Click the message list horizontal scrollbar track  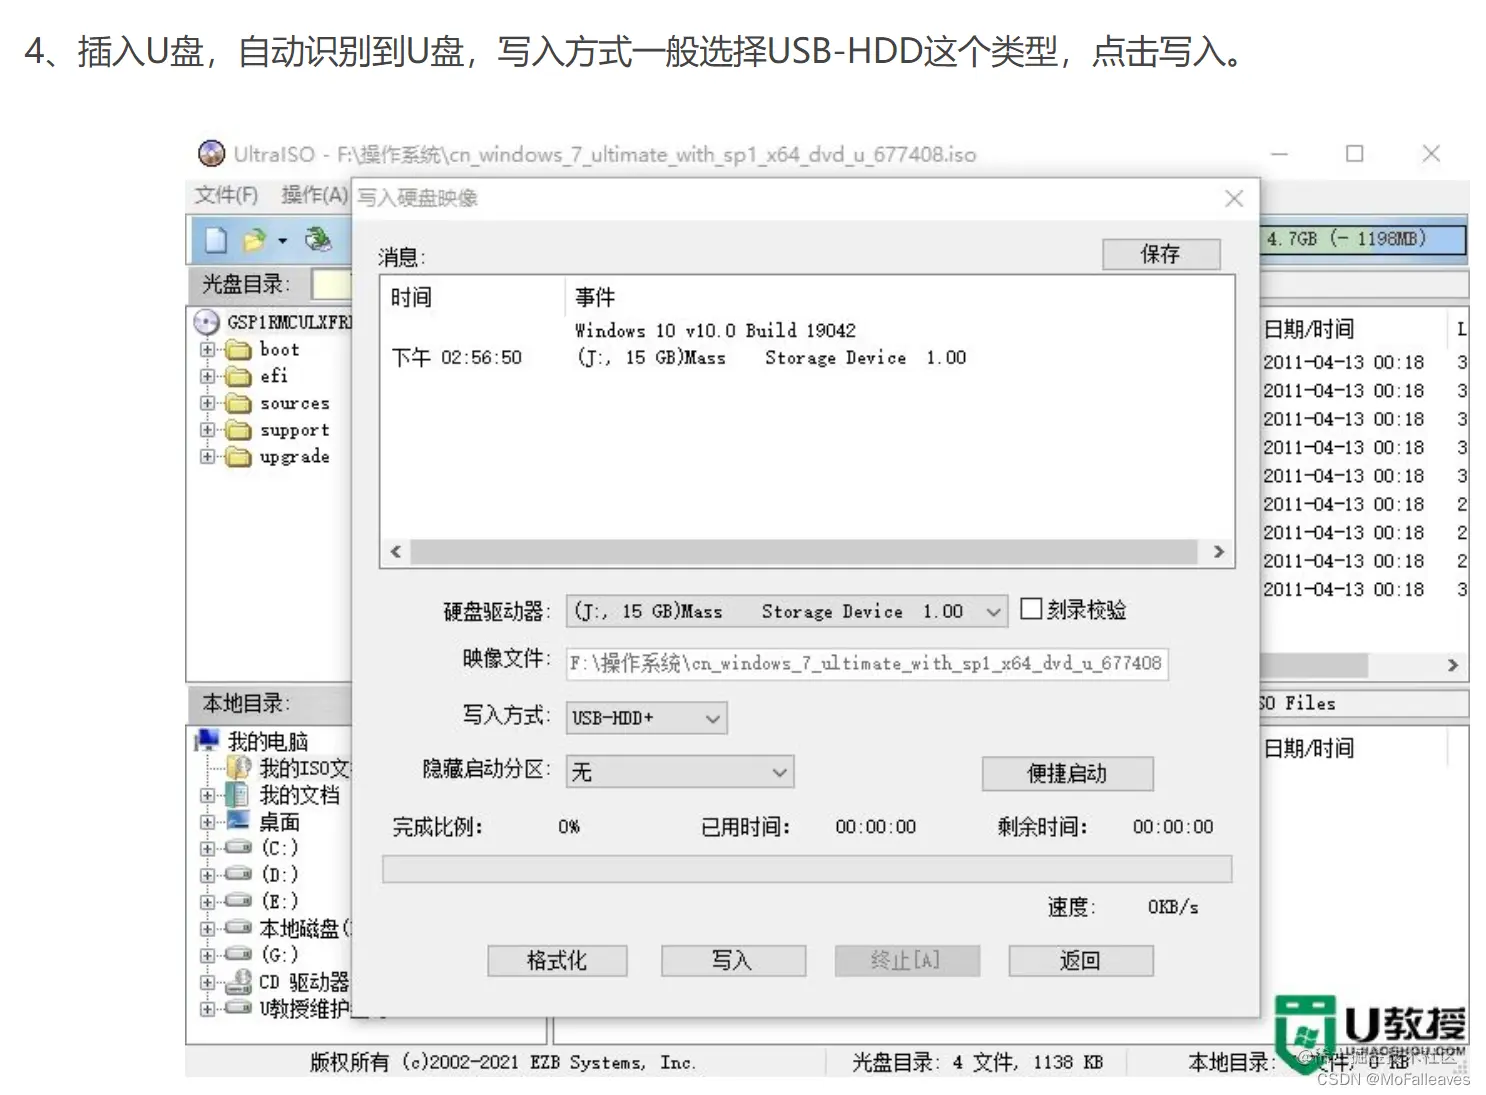tap(805, 552)
